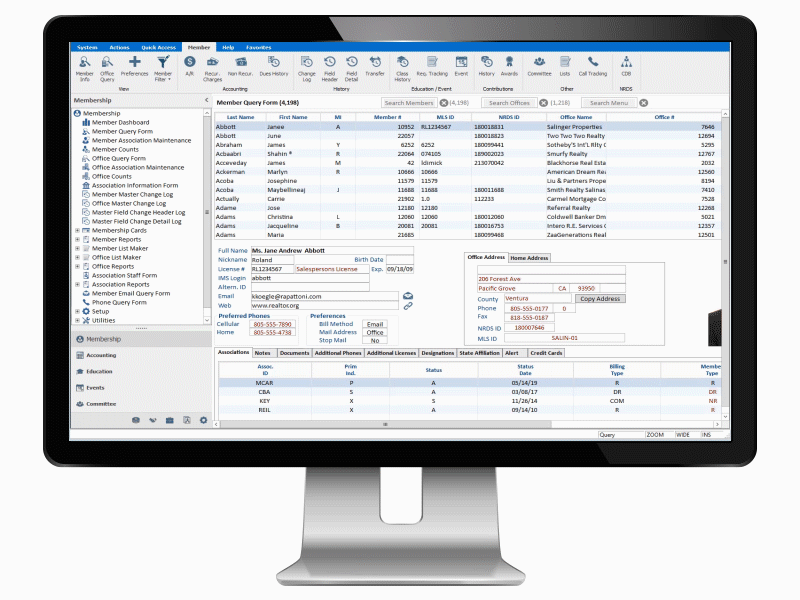
Task: Open the Home Address tab
Action: click(530, 258)
